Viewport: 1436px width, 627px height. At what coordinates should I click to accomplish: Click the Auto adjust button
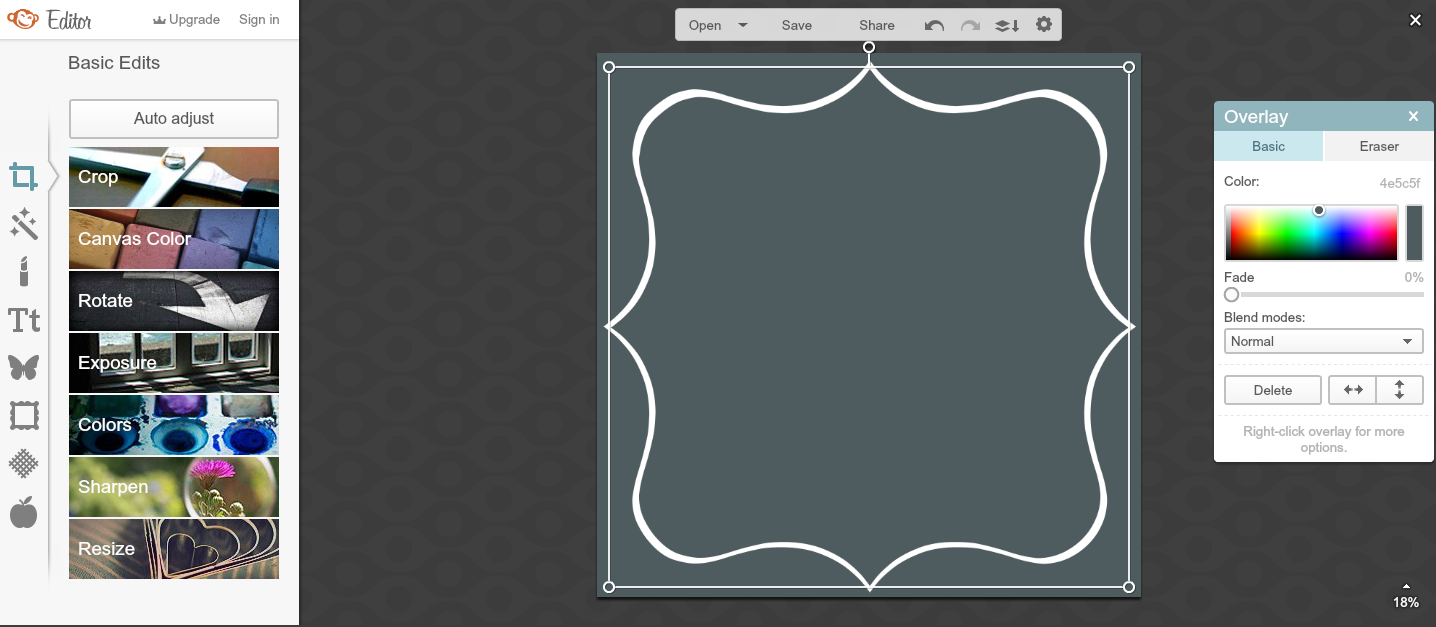coord(174,119)
